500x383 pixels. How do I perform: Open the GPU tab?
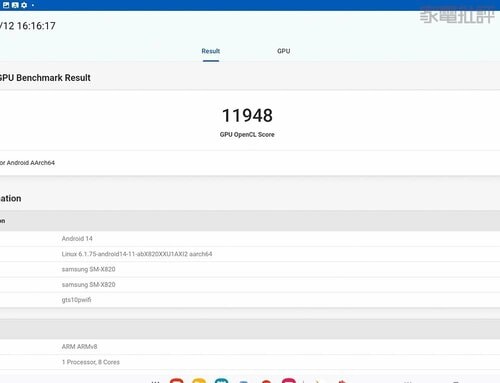coord(283,51)
